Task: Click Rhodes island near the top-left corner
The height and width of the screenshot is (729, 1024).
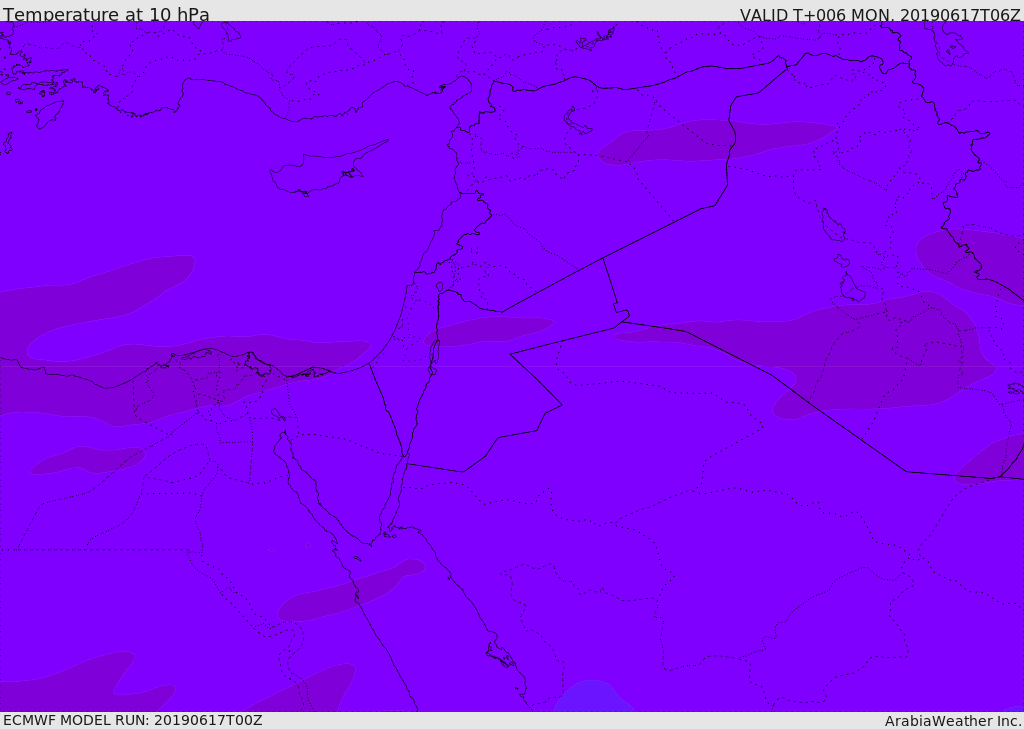Action: click(x=47, y=113)
